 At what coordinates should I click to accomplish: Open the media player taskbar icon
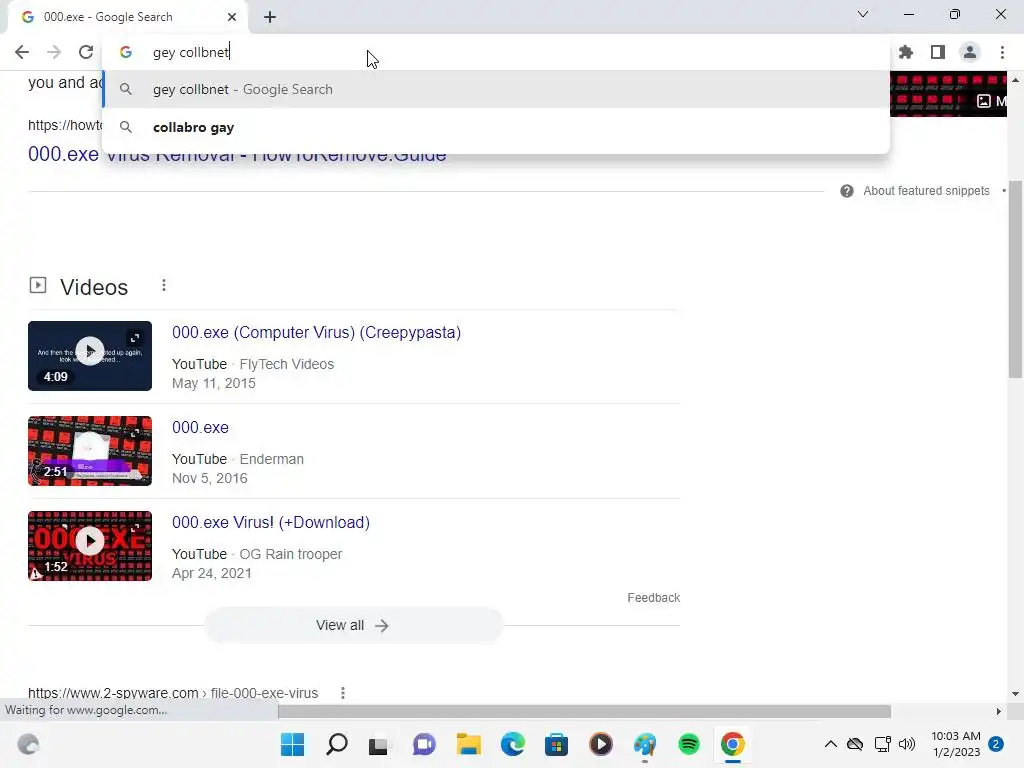(x=601, y=744)
